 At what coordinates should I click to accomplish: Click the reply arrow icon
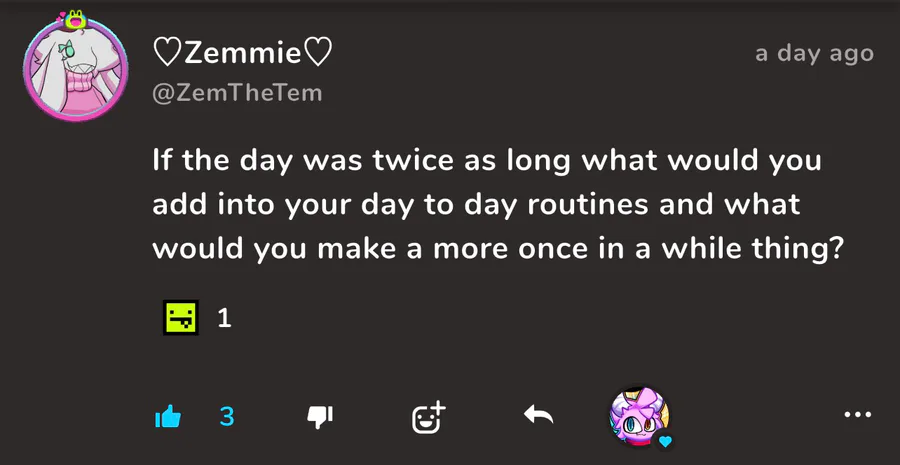pos(538,415)
